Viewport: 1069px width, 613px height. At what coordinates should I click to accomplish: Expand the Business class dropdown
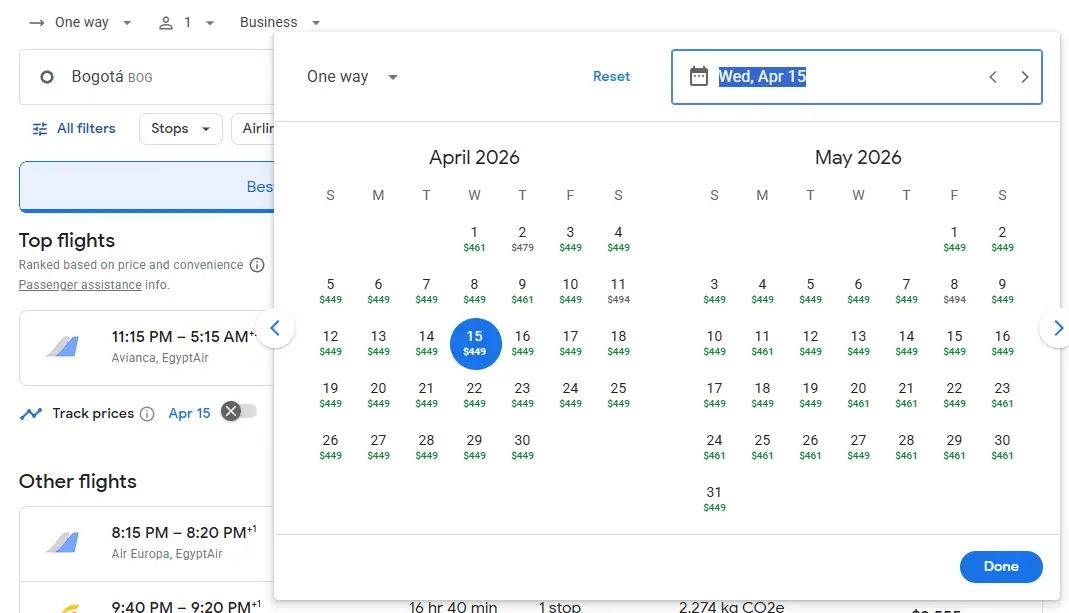[280, 22]
